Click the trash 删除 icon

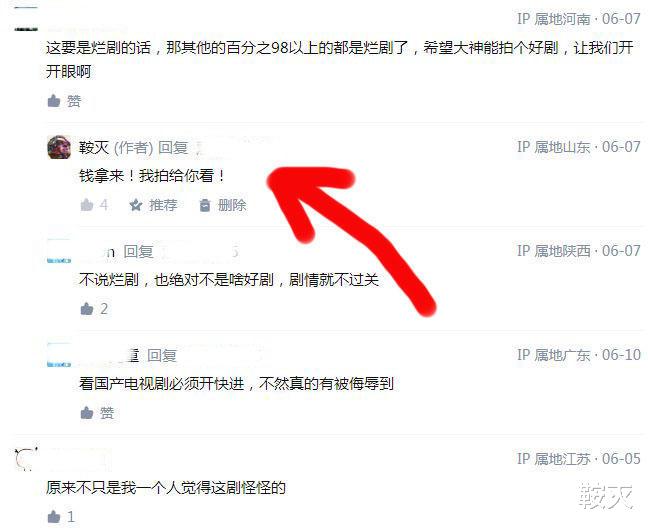tap(205, 205)
